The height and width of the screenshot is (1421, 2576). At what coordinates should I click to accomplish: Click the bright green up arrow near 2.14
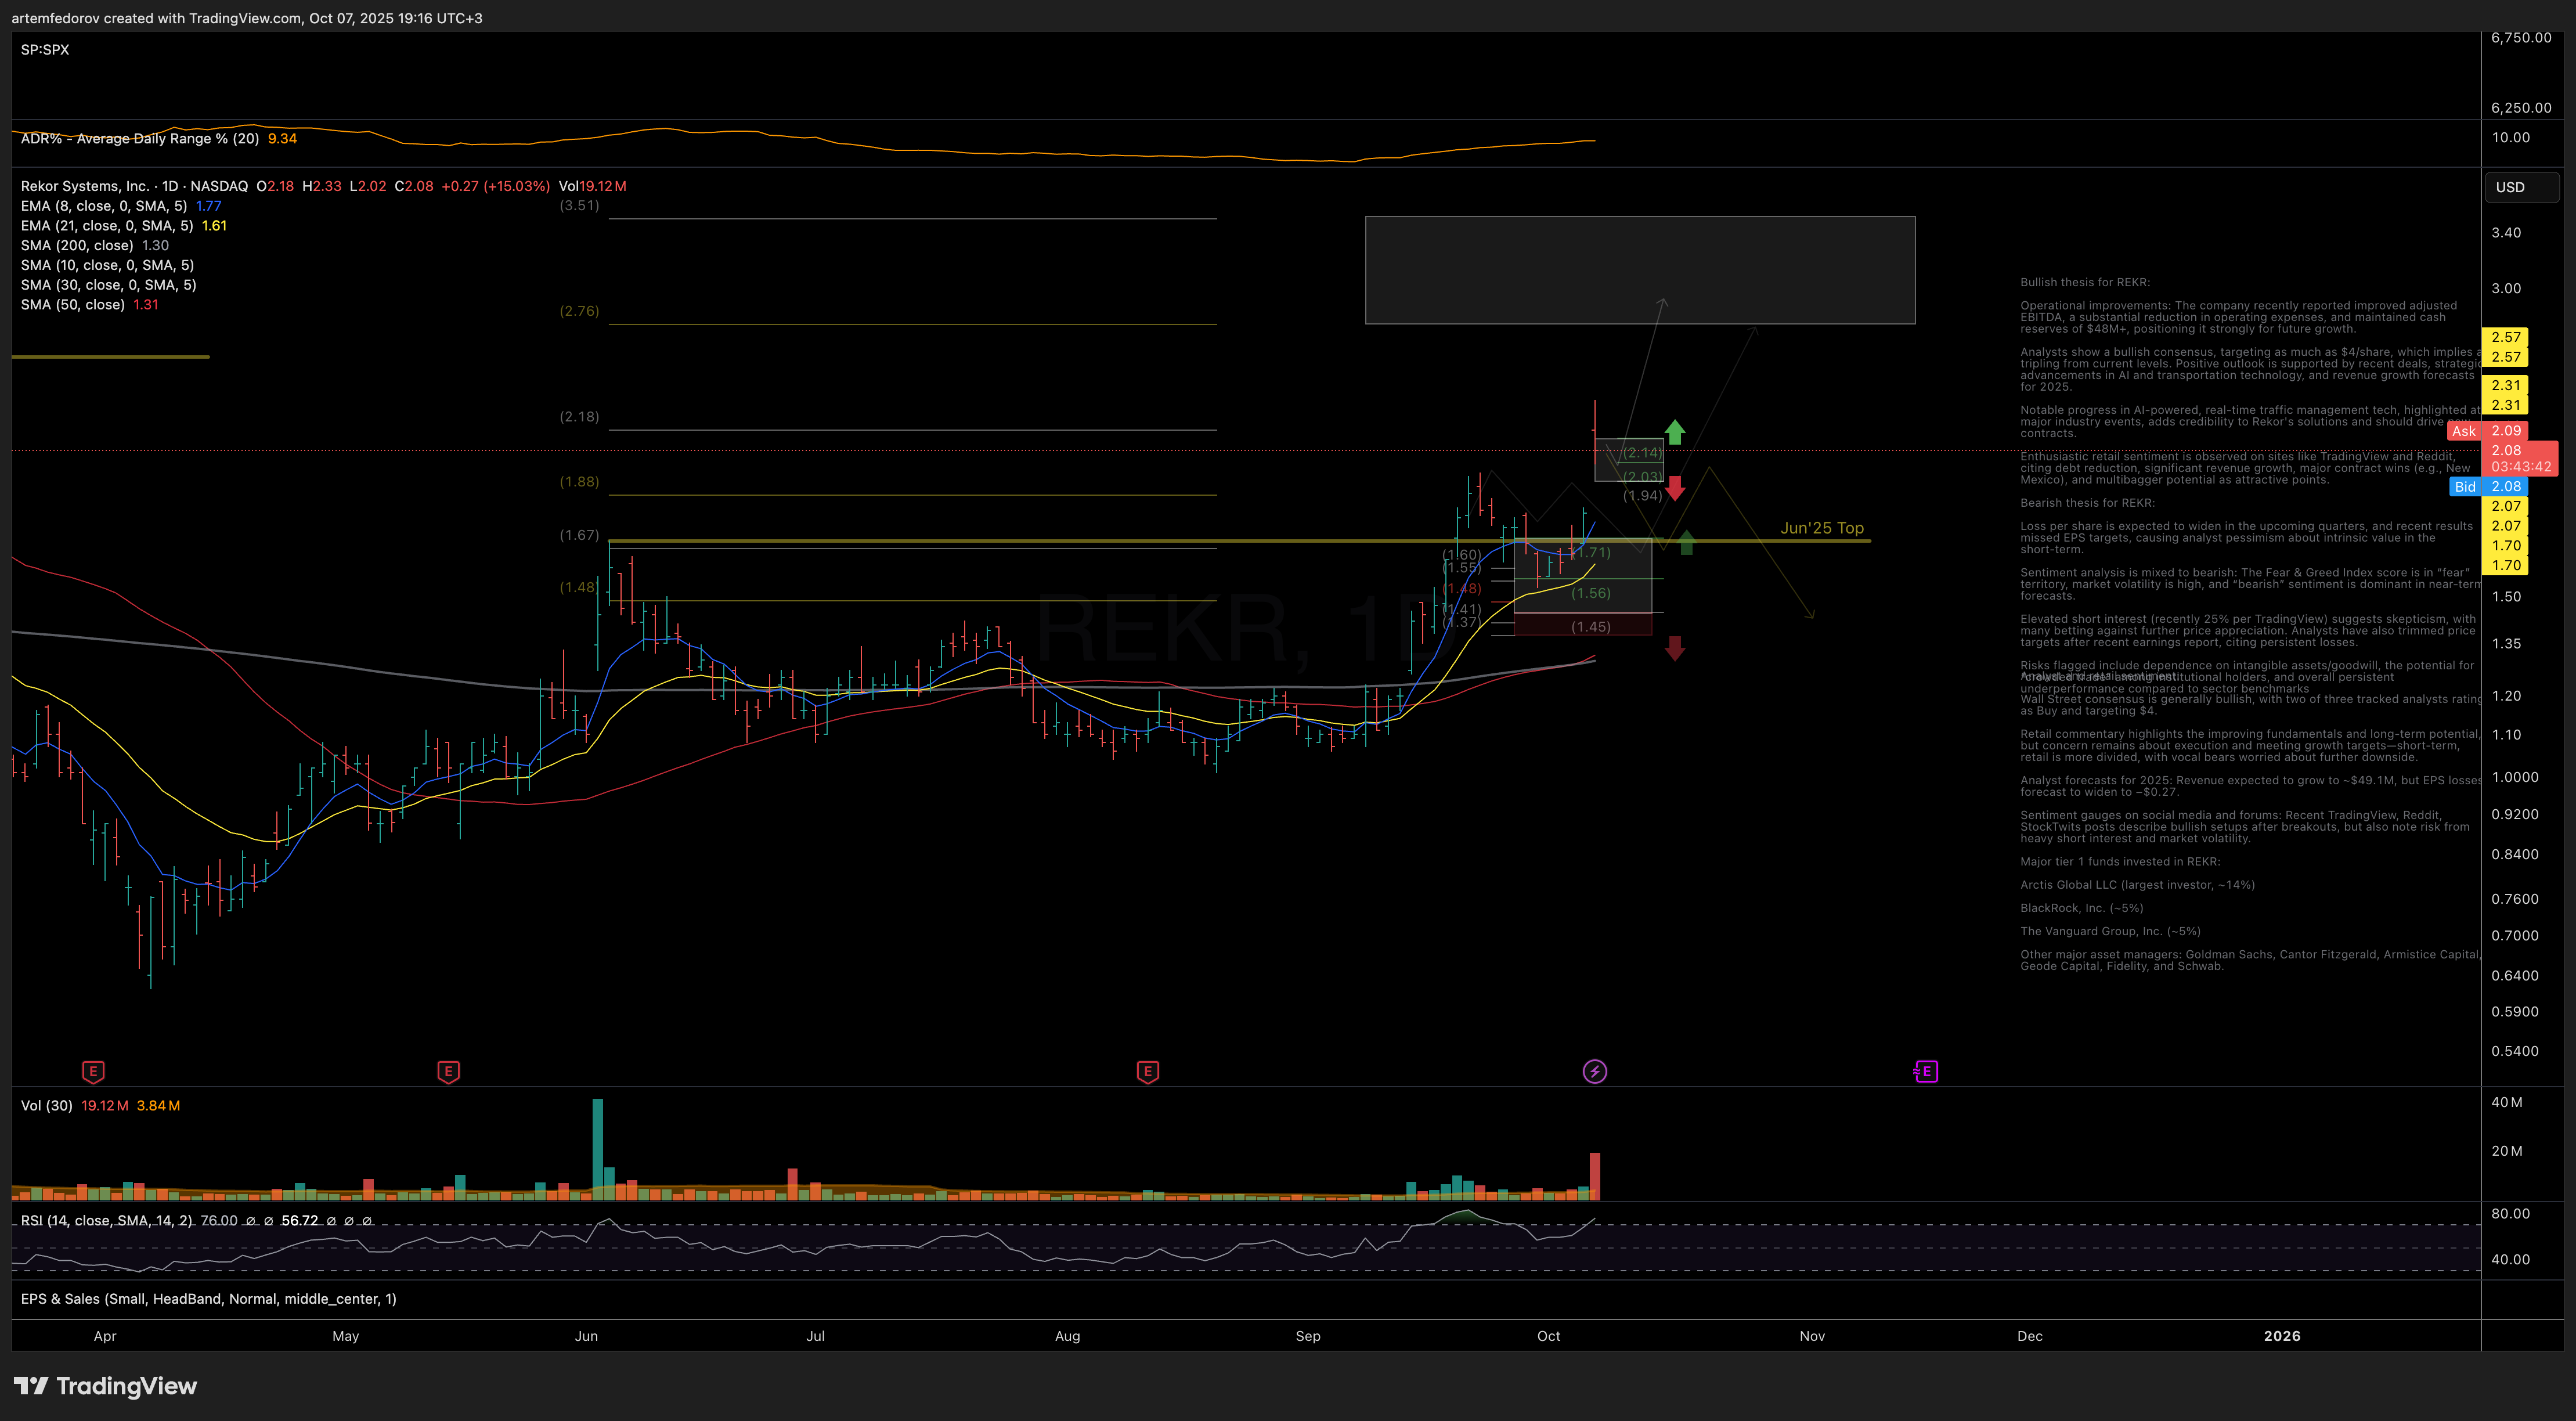point(1675,432)
